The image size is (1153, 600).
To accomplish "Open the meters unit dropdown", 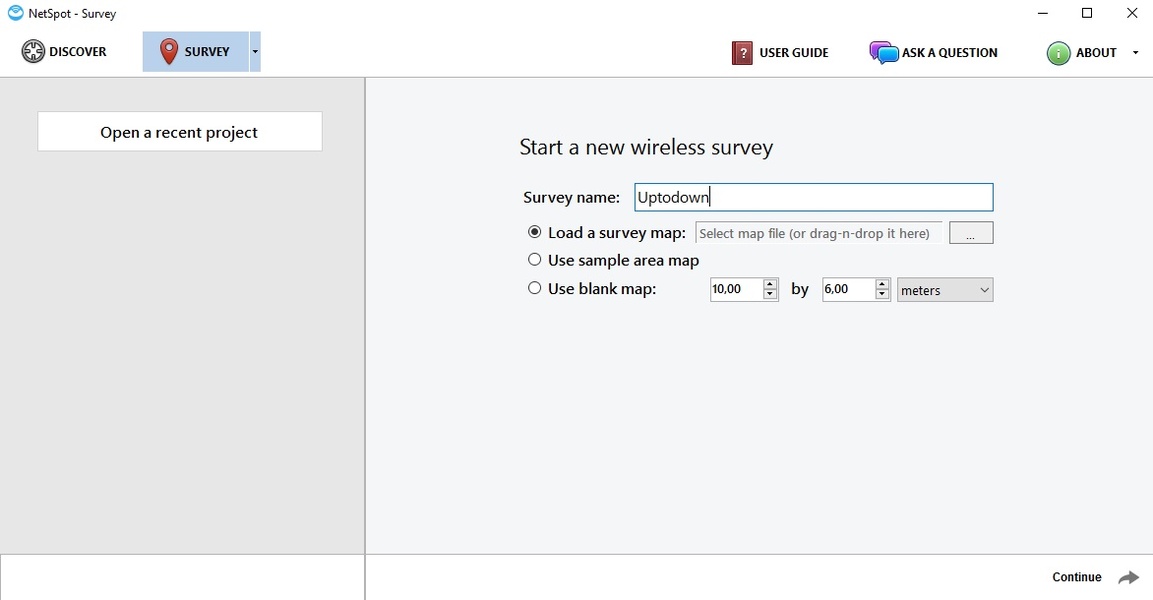I will click(x=944, y=290).
